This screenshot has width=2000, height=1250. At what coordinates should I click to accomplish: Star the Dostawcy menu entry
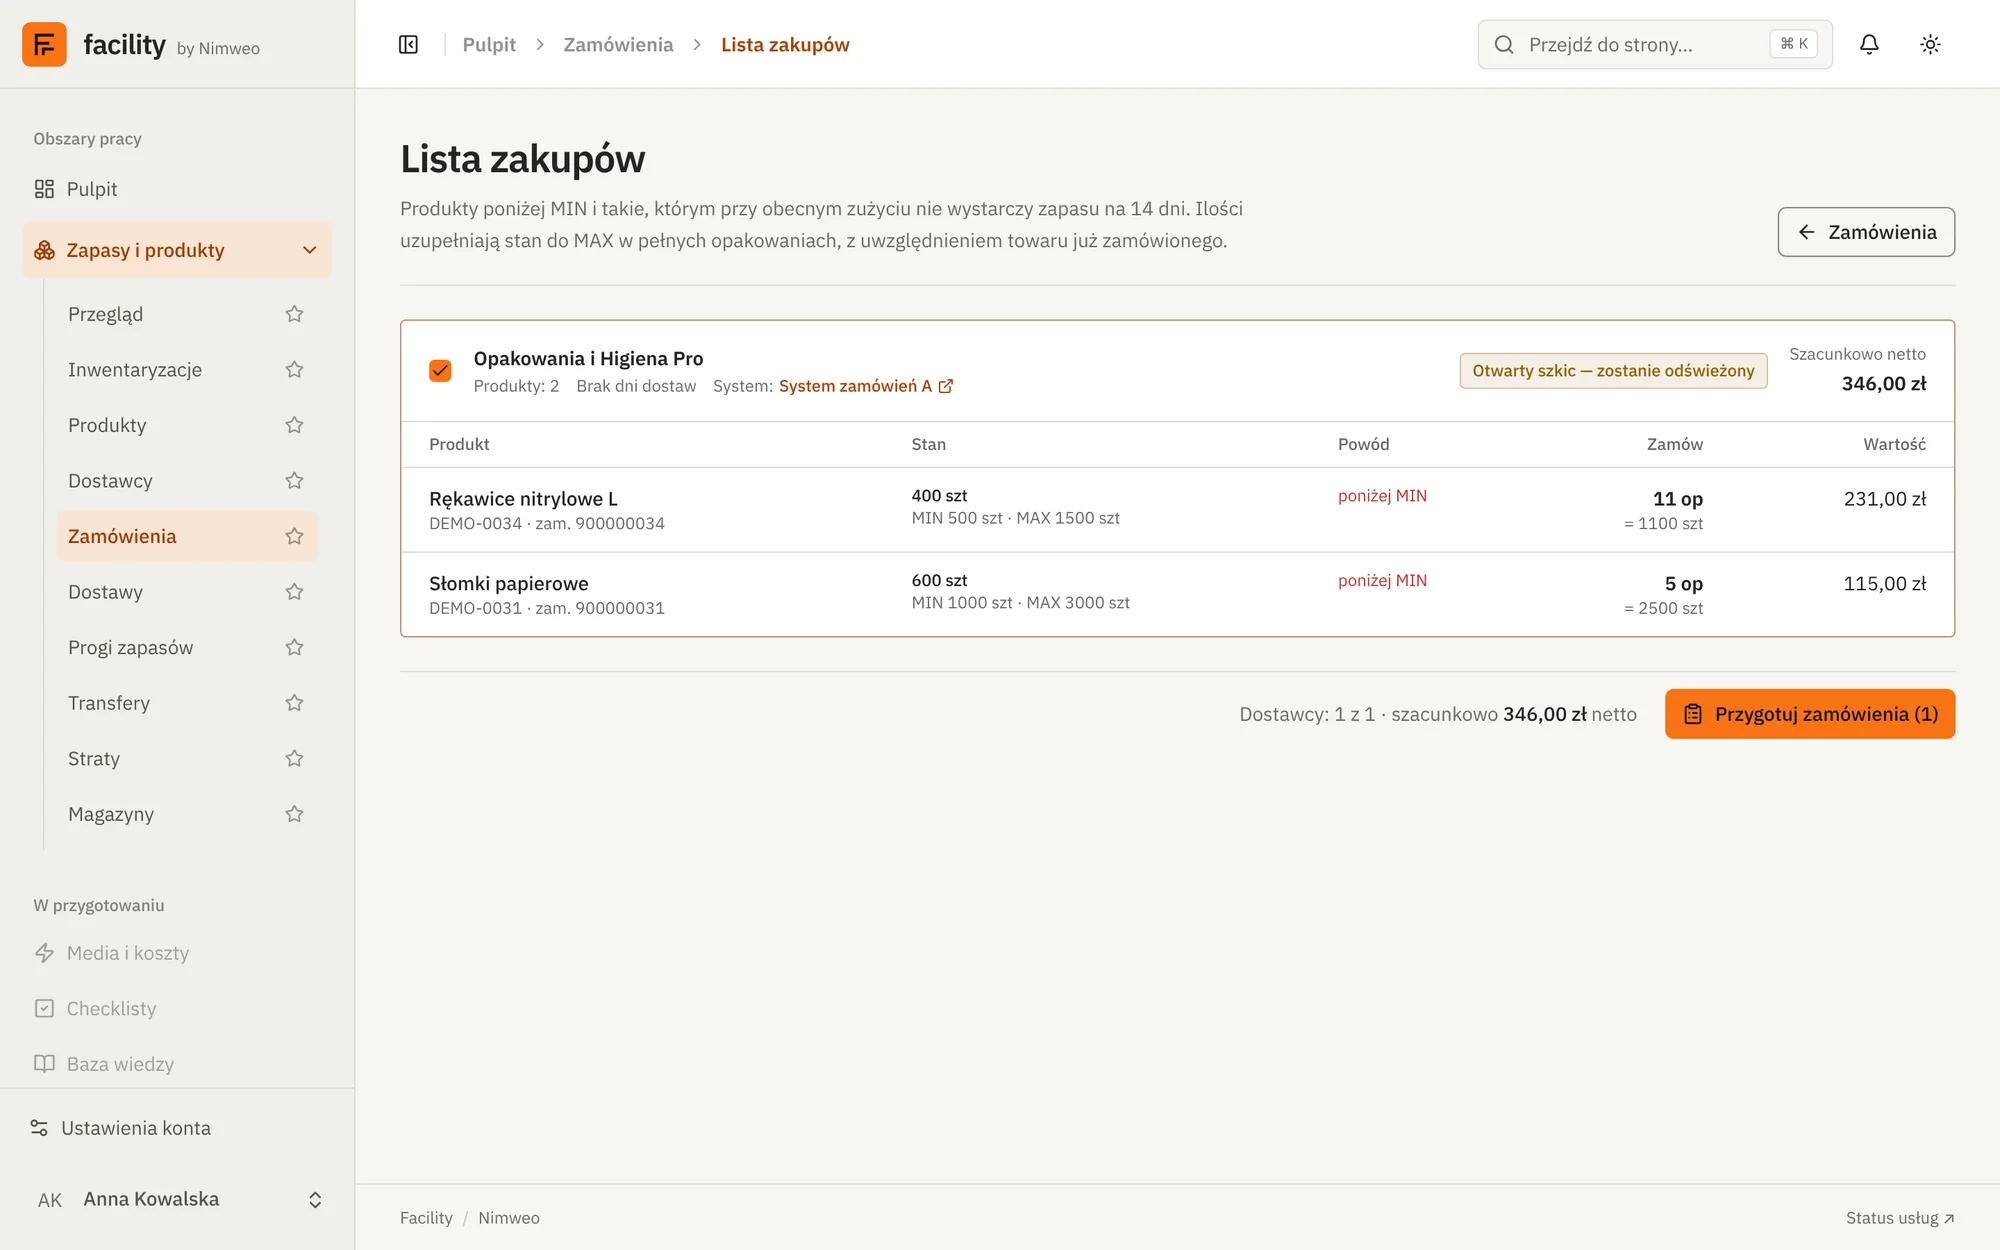point(294,481)
